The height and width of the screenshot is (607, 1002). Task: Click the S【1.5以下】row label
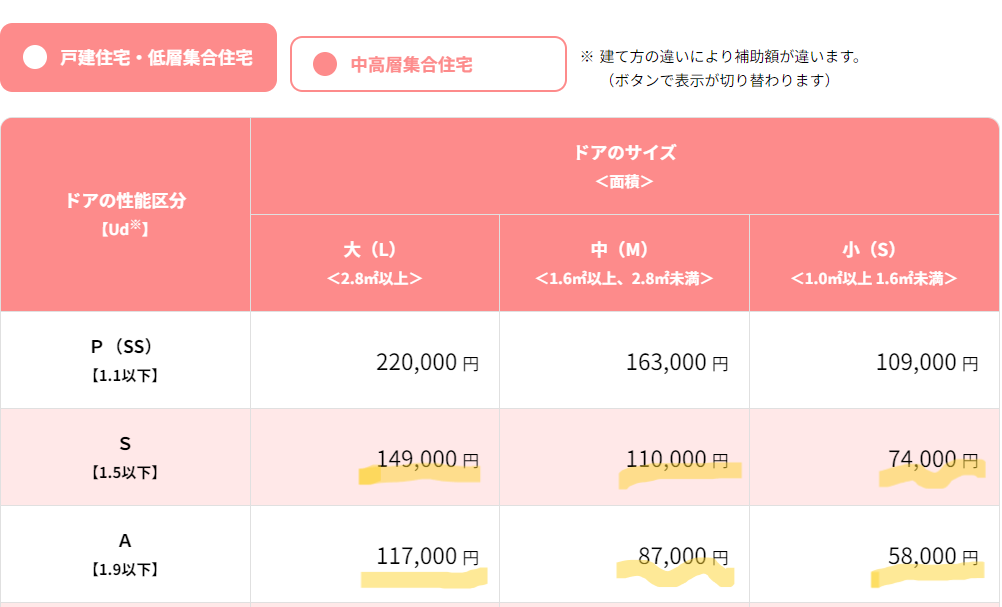pyautogui.click(x=125, y=457)
